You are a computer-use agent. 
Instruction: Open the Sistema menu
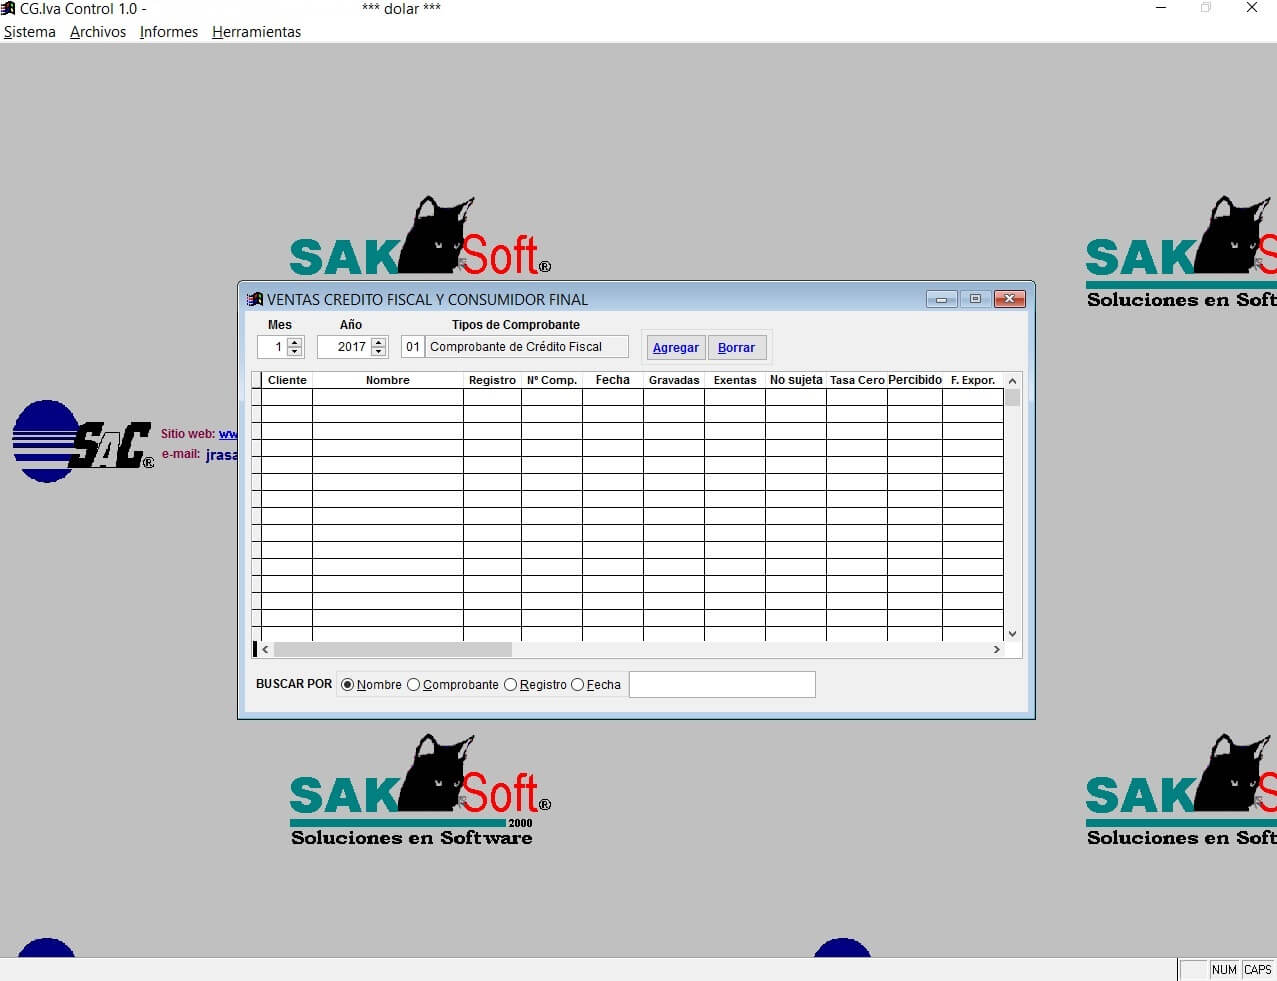tap(30, 32)
